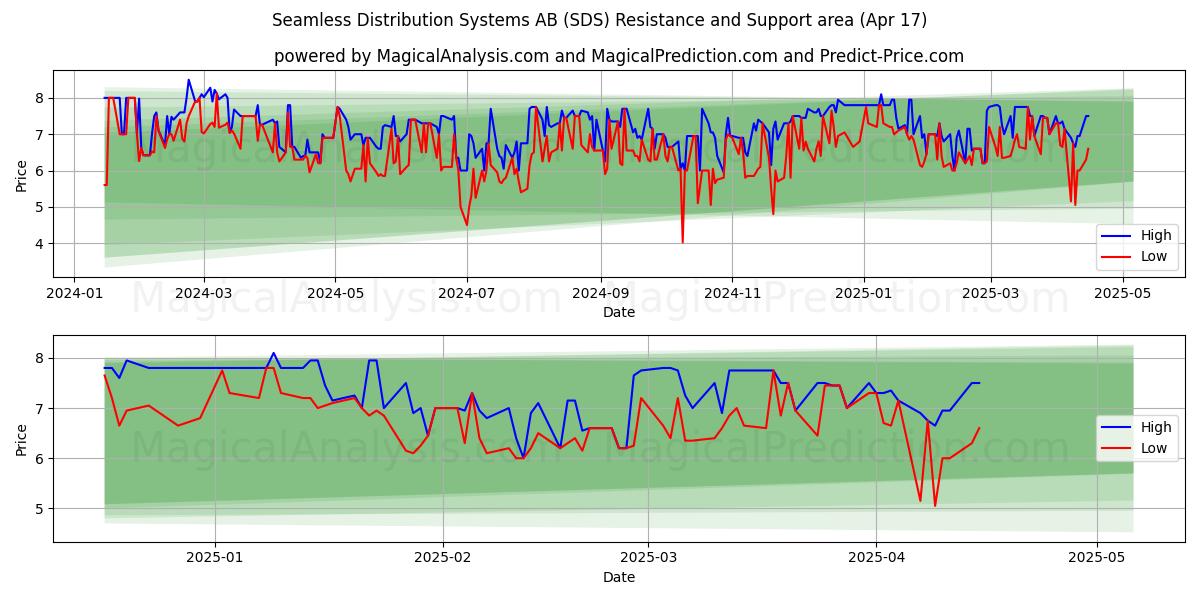
Task: Click the '2024-05' x-axis label
Action: 335,295
